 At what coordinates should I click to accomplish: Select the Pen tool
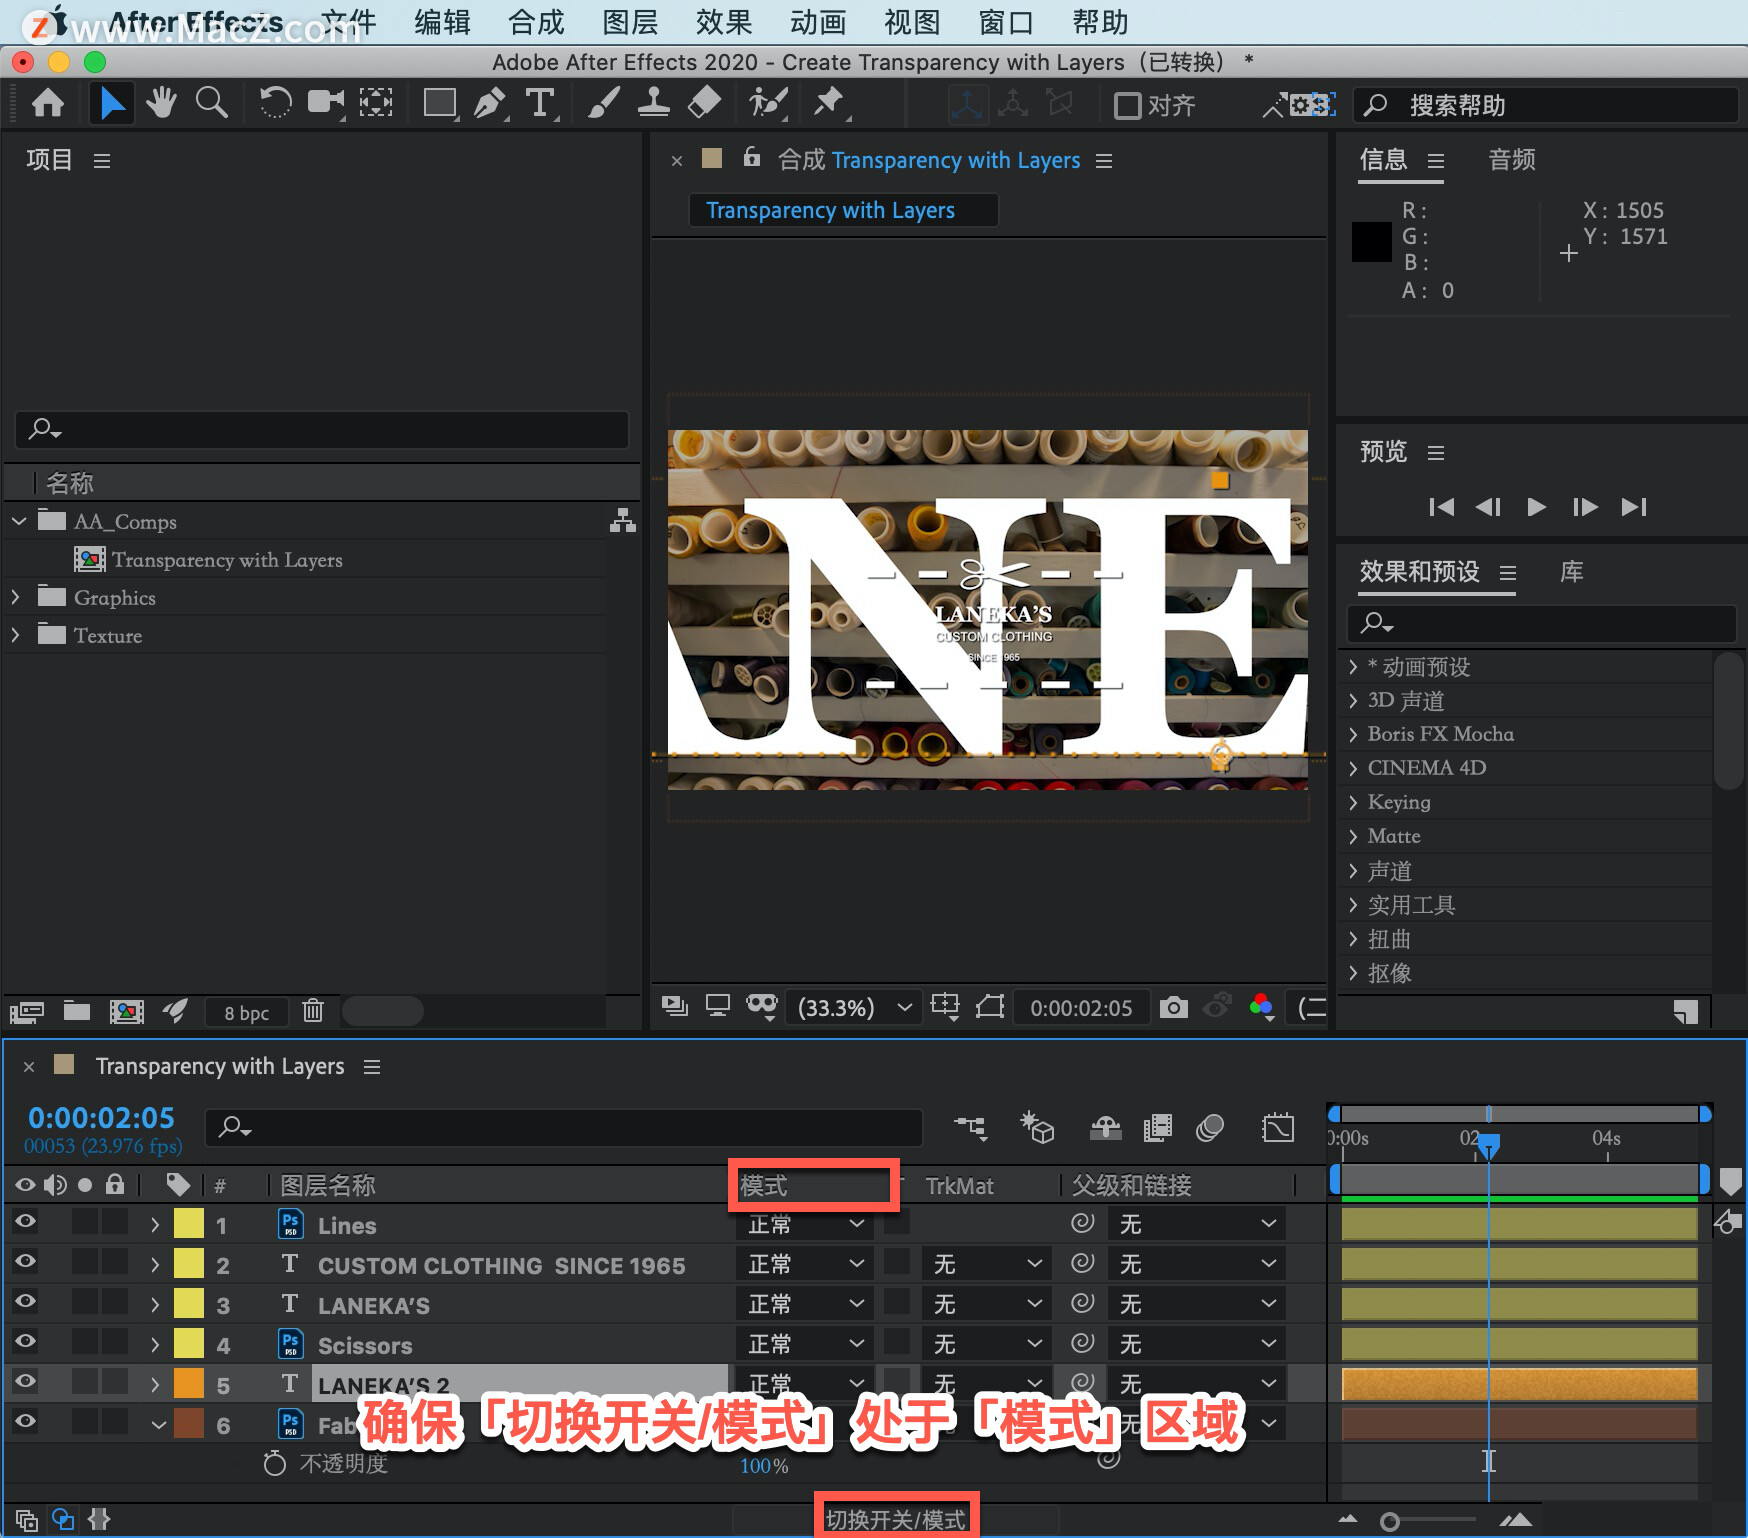tap(490, 103)
